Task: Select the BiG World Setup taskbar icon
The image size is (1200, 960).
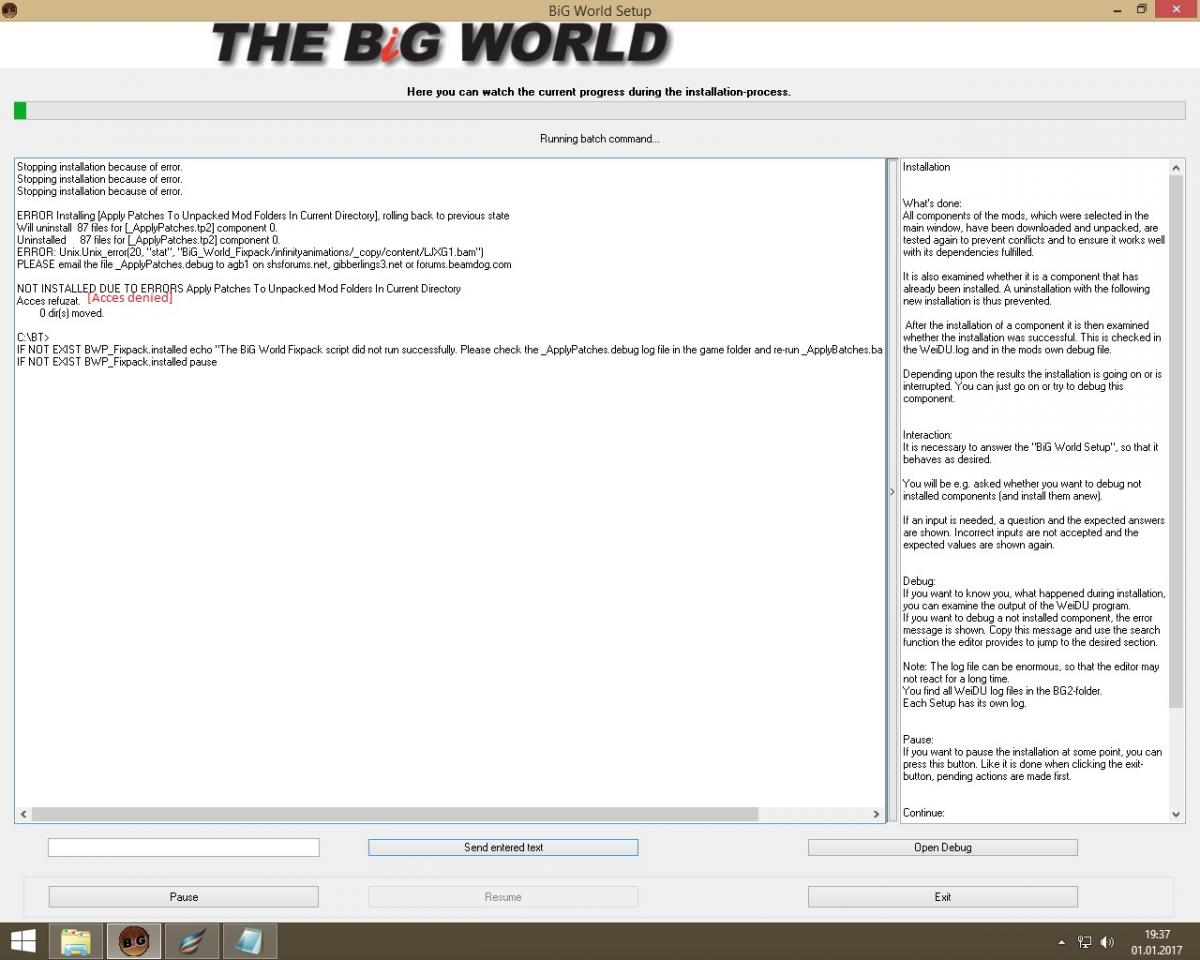Action: tap(134, 941)
